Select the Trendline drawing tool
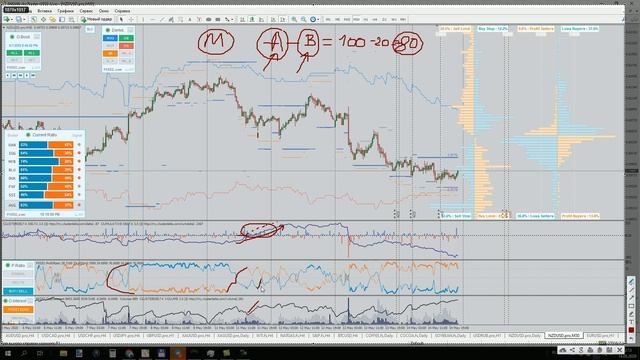This screenshot has width=640, height=360. click(162, 19)
